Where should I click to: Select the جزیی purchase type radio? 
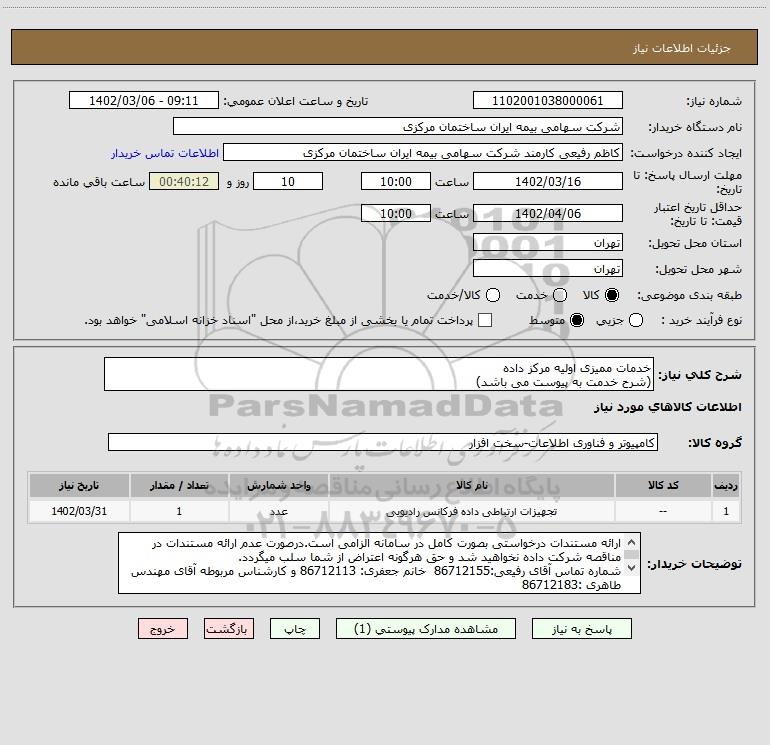635,320
